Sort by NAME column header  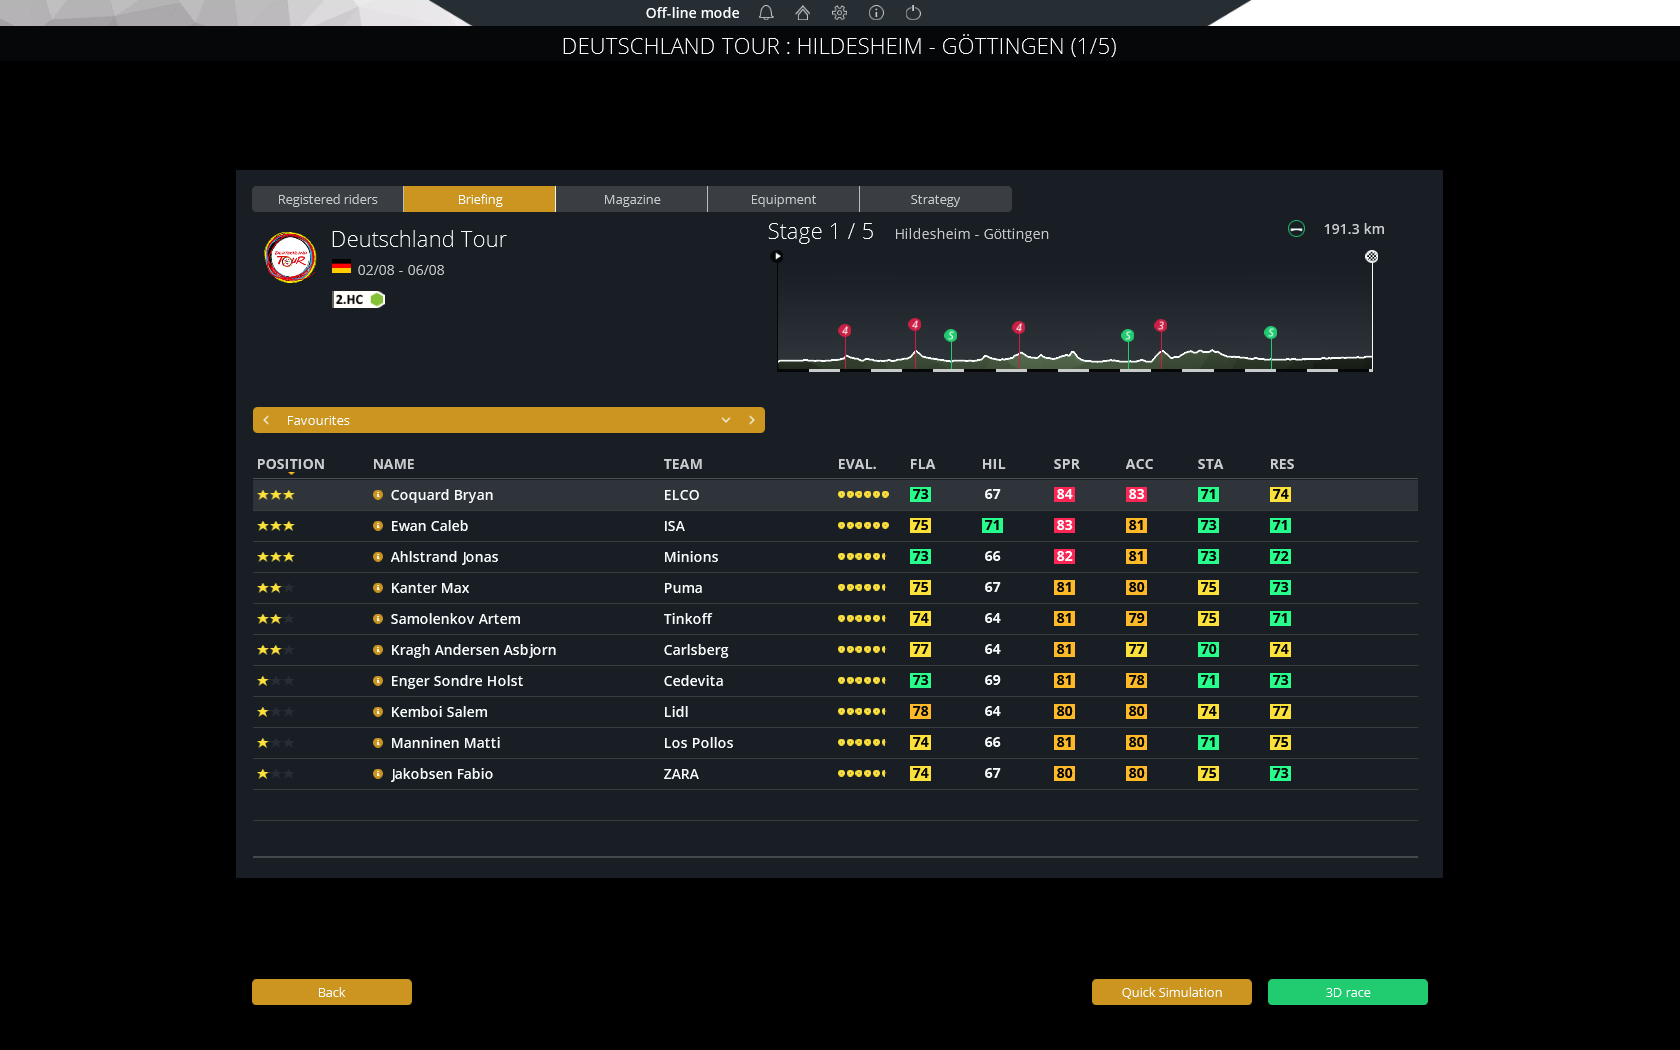[394, 464]
